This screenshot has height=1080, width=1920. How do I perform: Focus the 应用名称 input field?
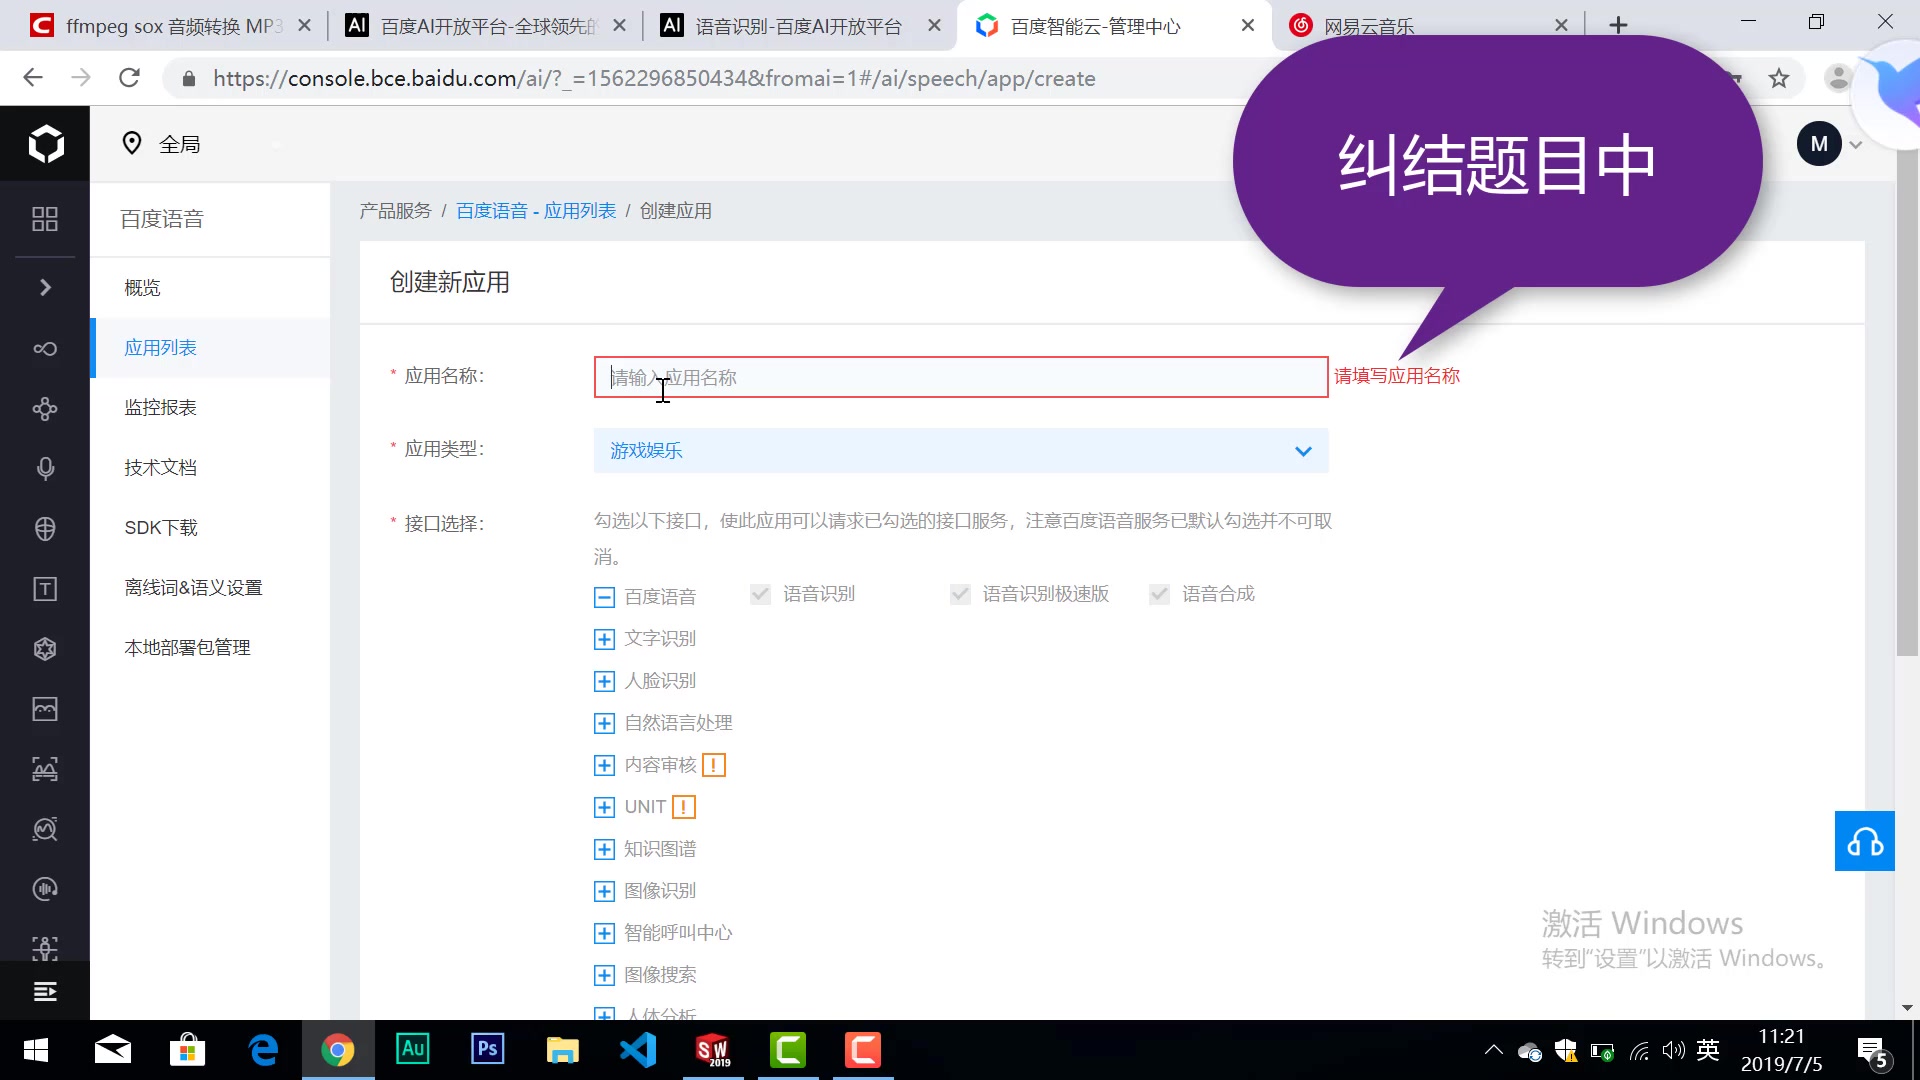click(960, 377)
